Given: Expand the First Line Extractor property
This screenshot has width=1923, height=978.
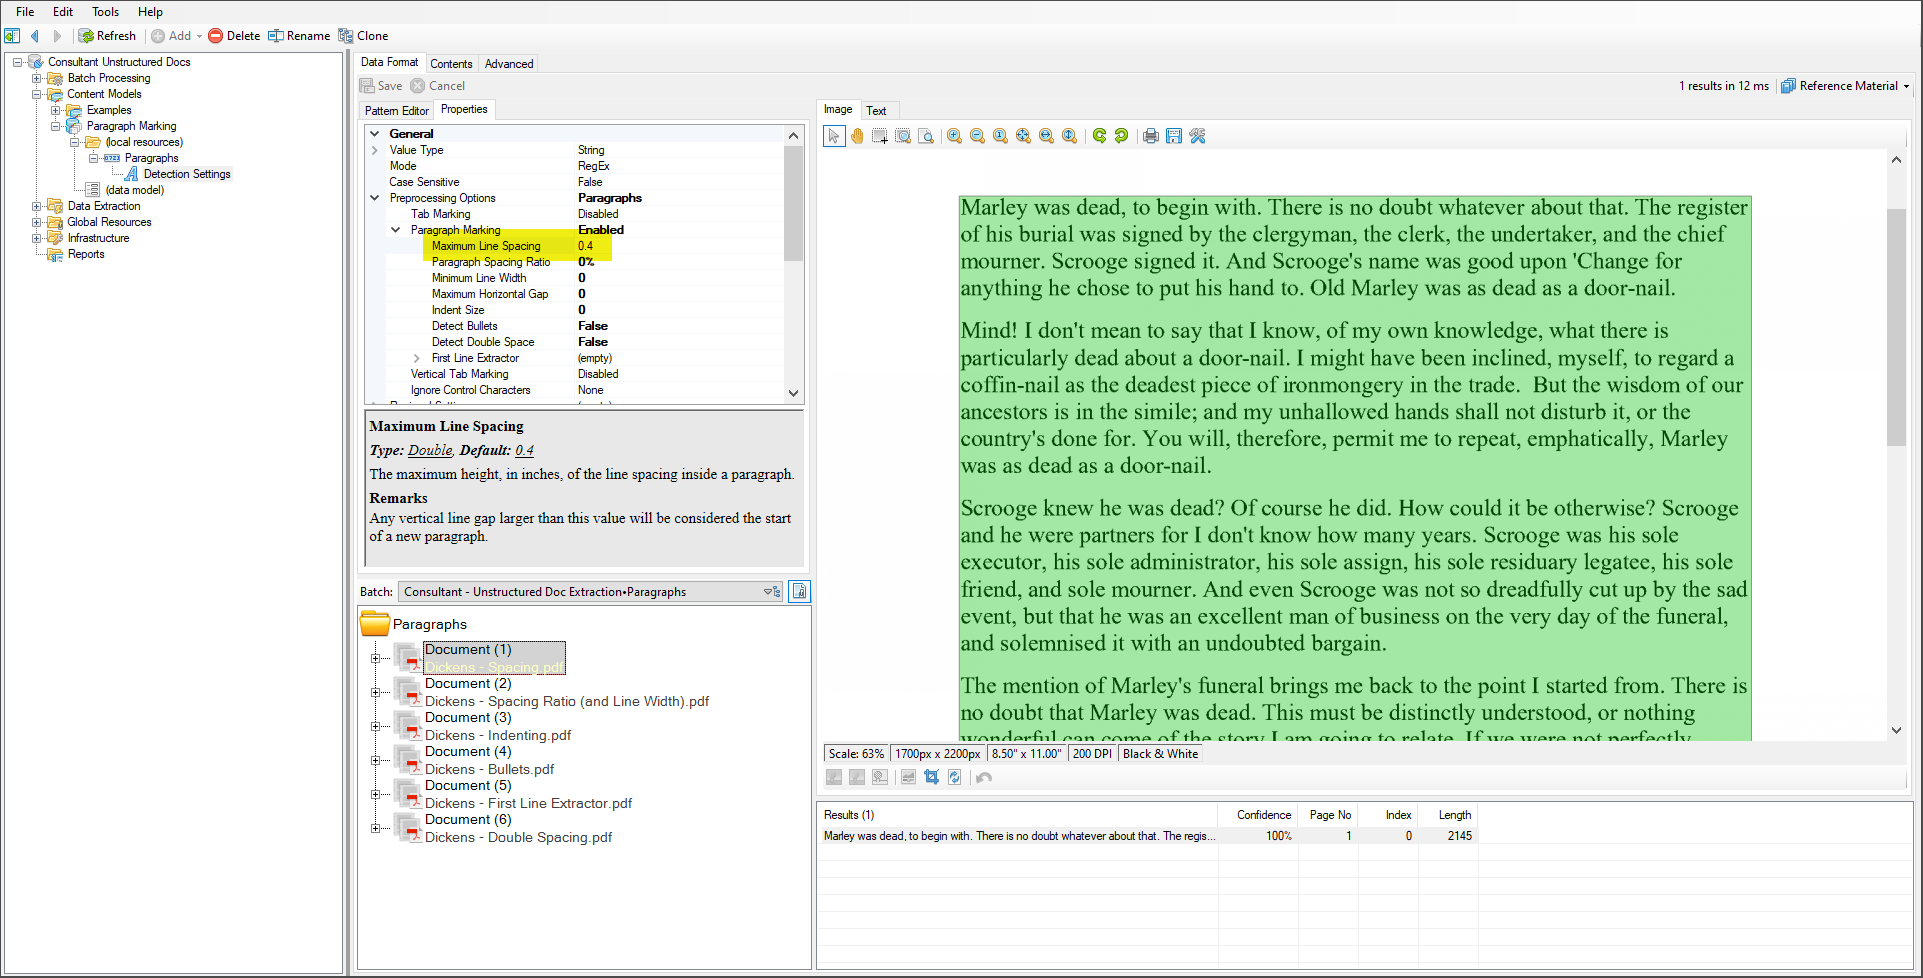Looking at the screenshot, I should coord(417,358).
